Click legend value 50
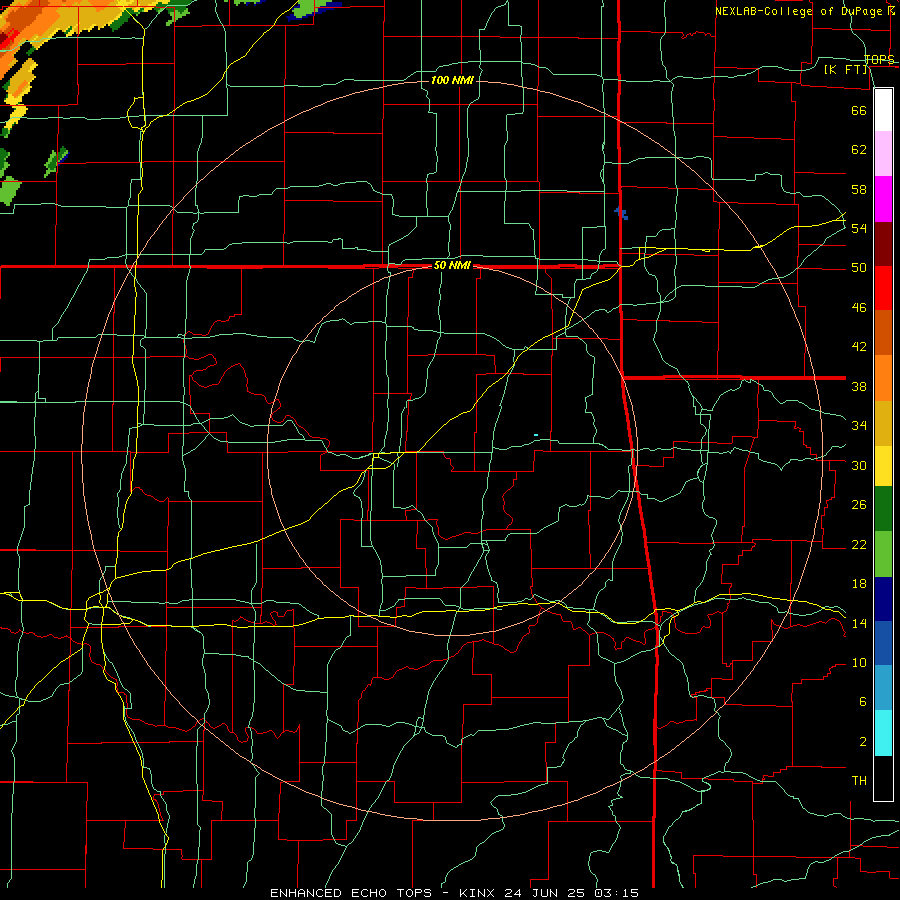Viewport: 900px width, 900px height. (x=859, y=268)
